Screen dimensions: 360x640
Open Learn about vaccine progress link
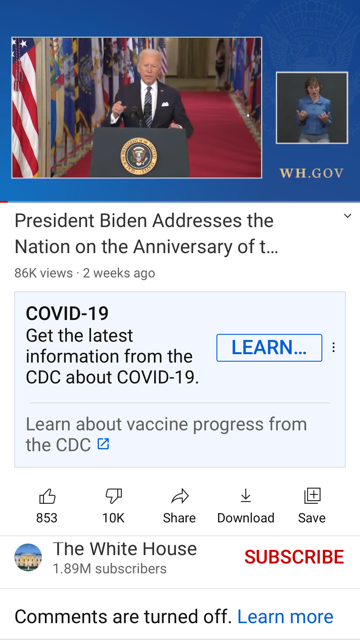166,434
